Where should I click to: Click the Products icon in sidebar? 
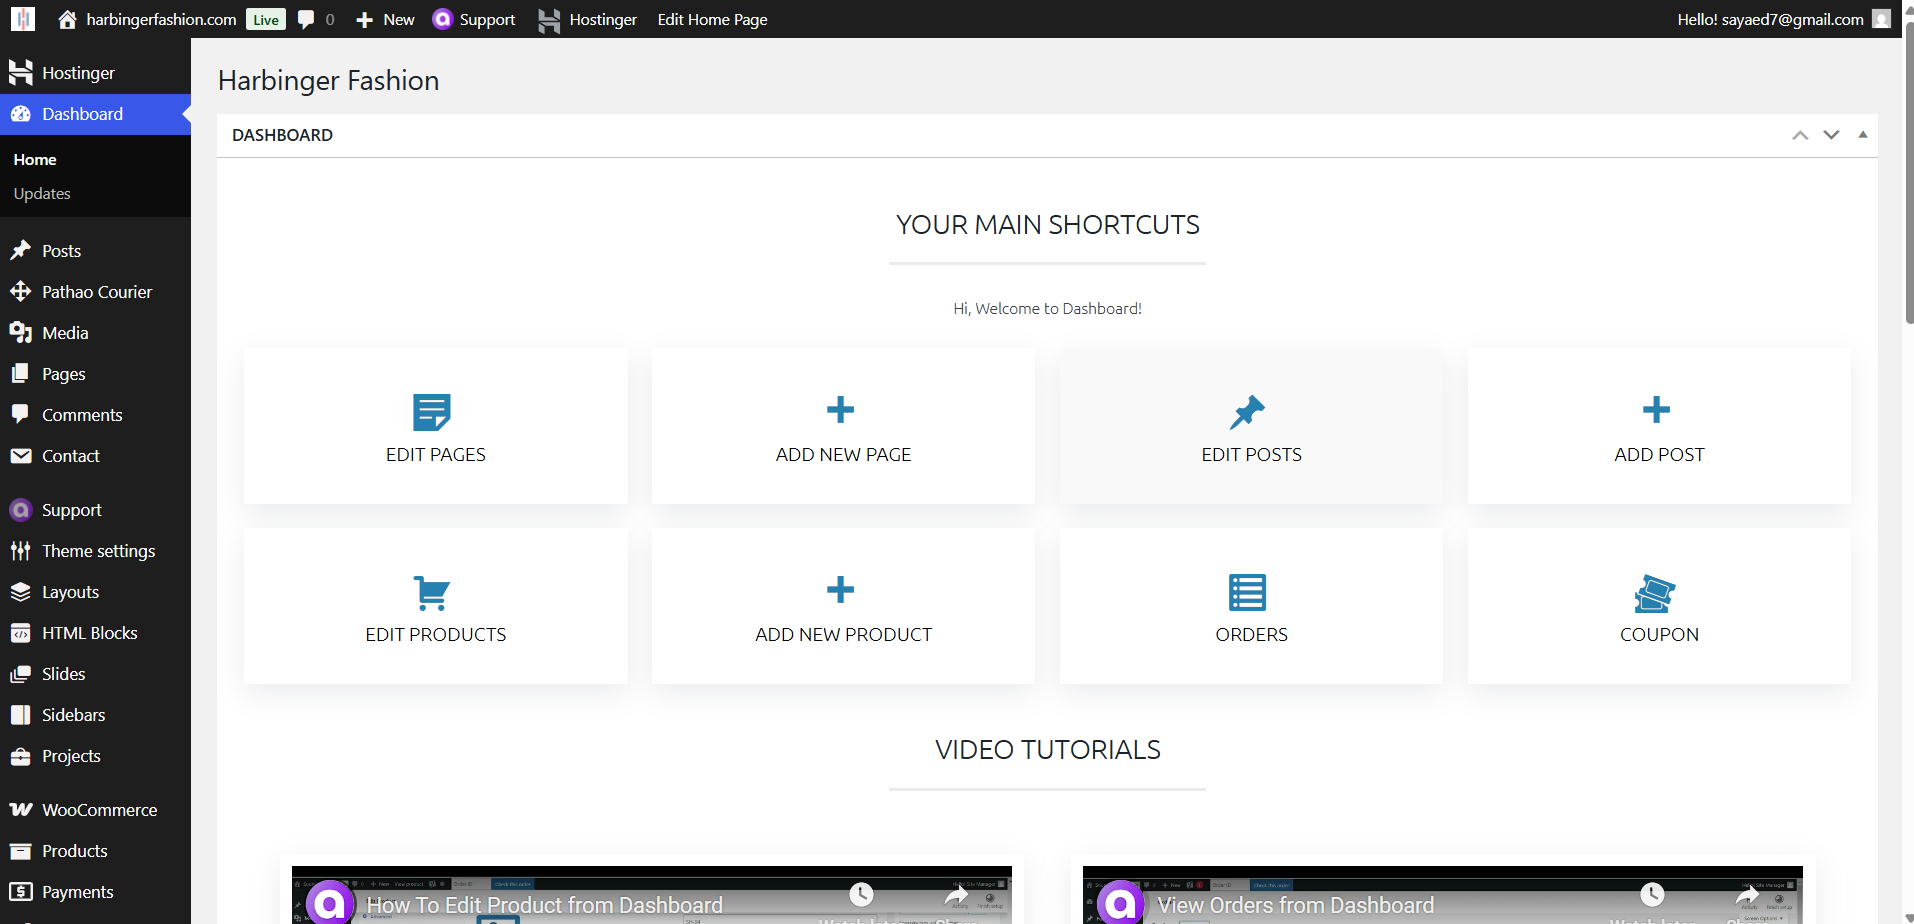(x=21, y=850)
